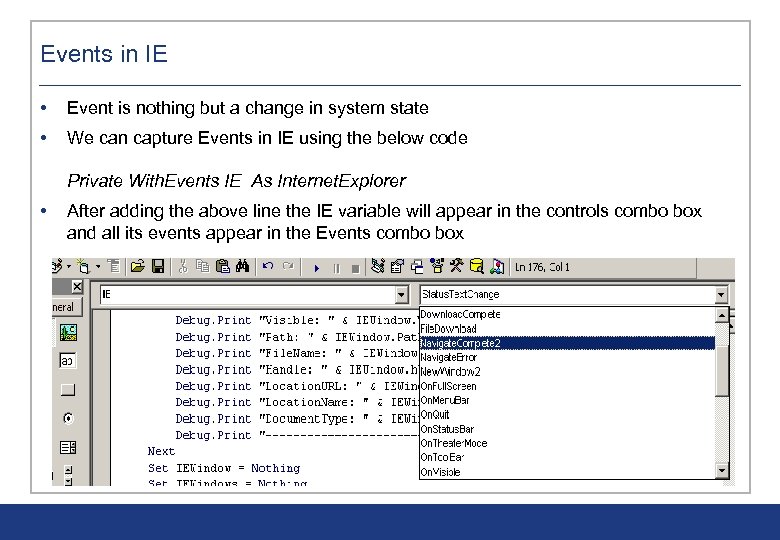This screenshot has height=540, width=780.
Task: Open the Properties Window icon
Action: [x=397, y=267]
